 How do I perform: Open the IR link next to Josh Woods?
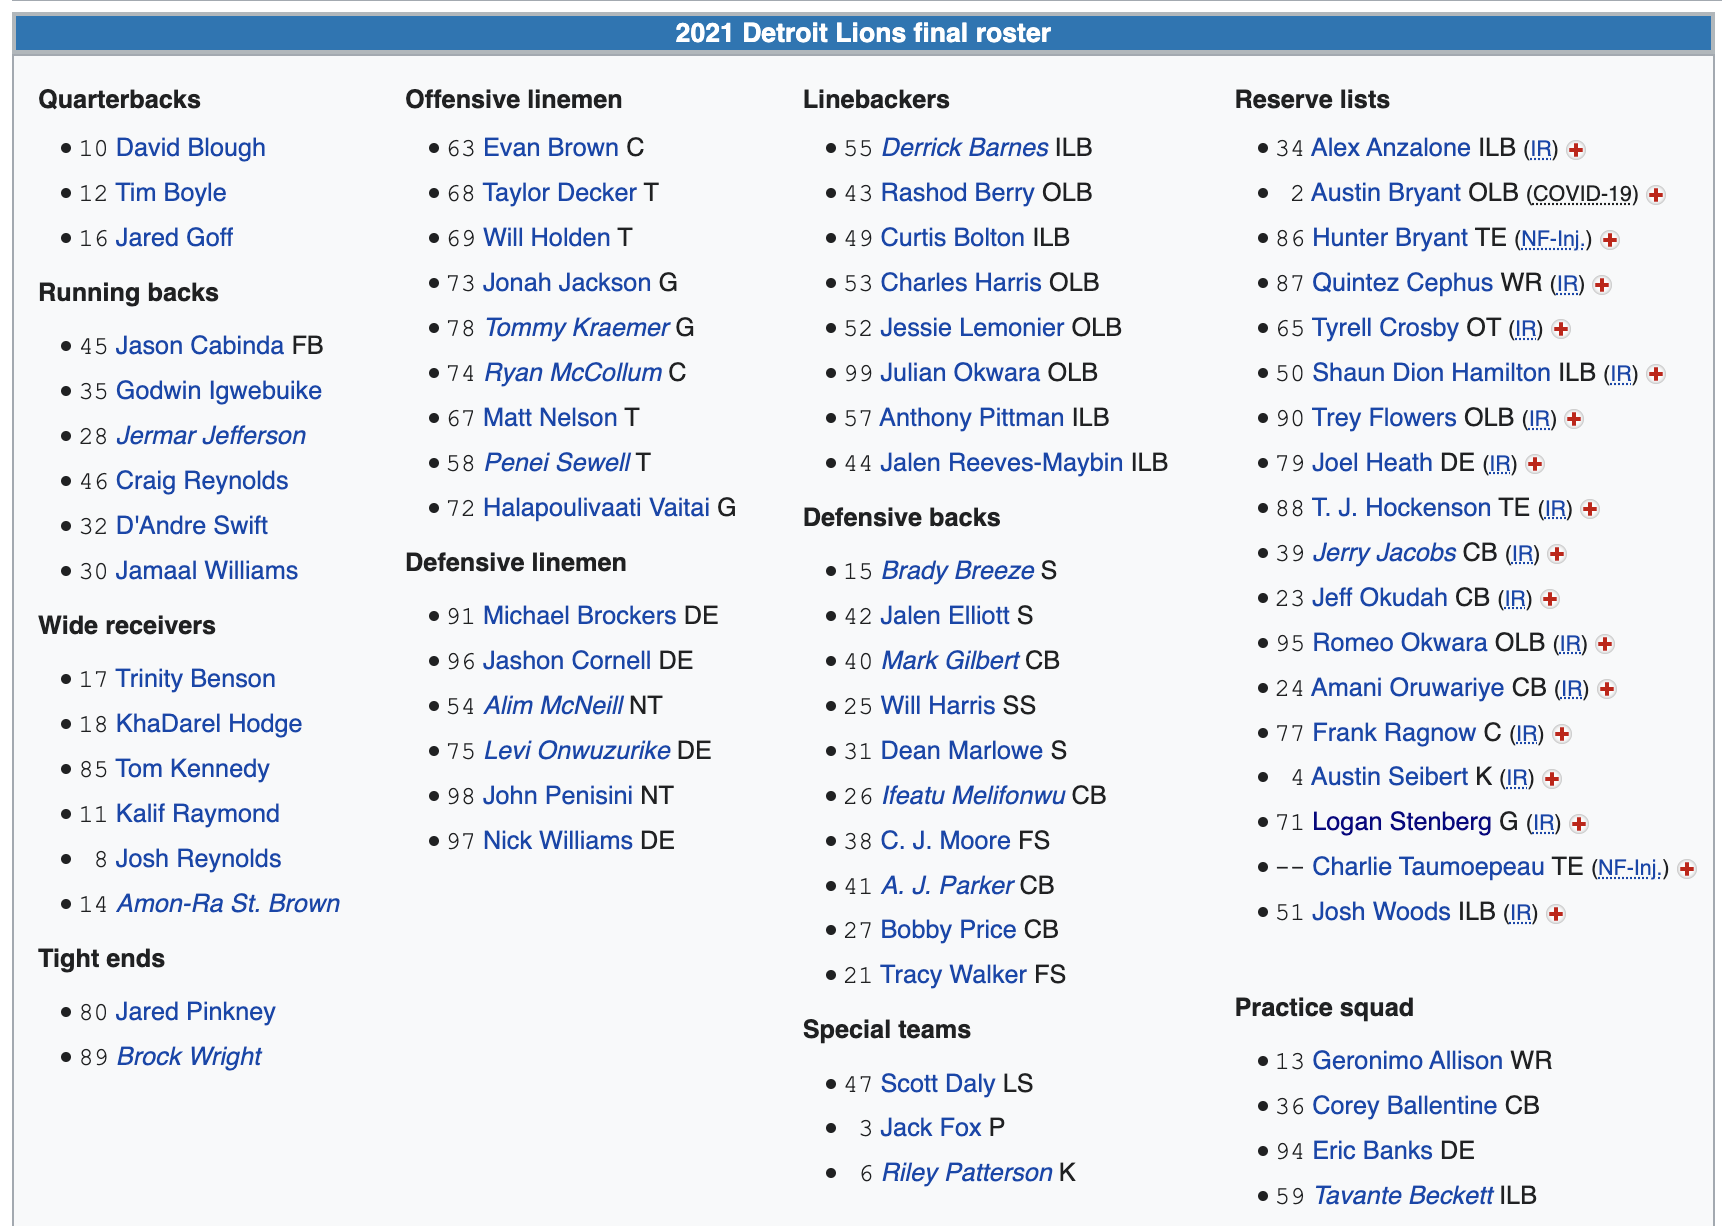[x=1522, y=912]
